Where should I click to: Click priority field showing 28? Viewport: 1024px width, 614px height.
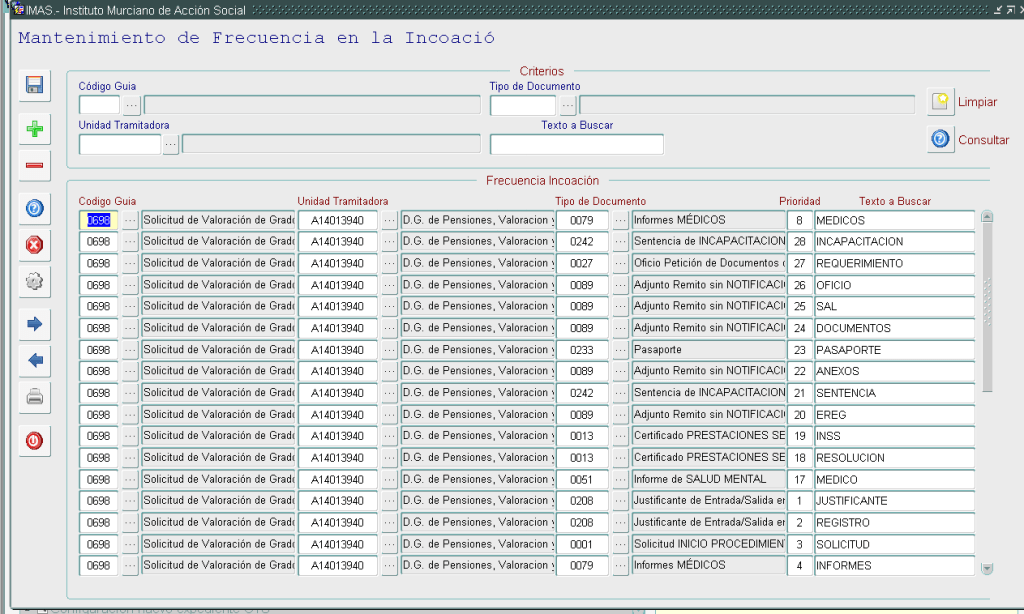tap(799, 242)
